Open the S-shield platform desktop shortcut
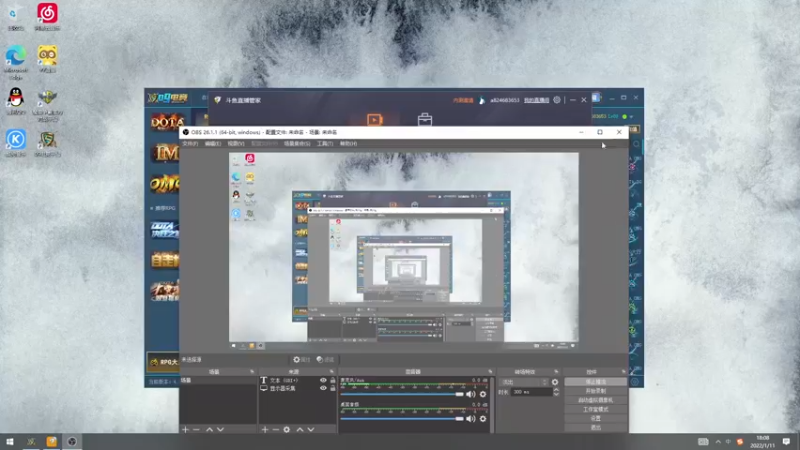Screen dimensions: 800x450 click(47, 143)
